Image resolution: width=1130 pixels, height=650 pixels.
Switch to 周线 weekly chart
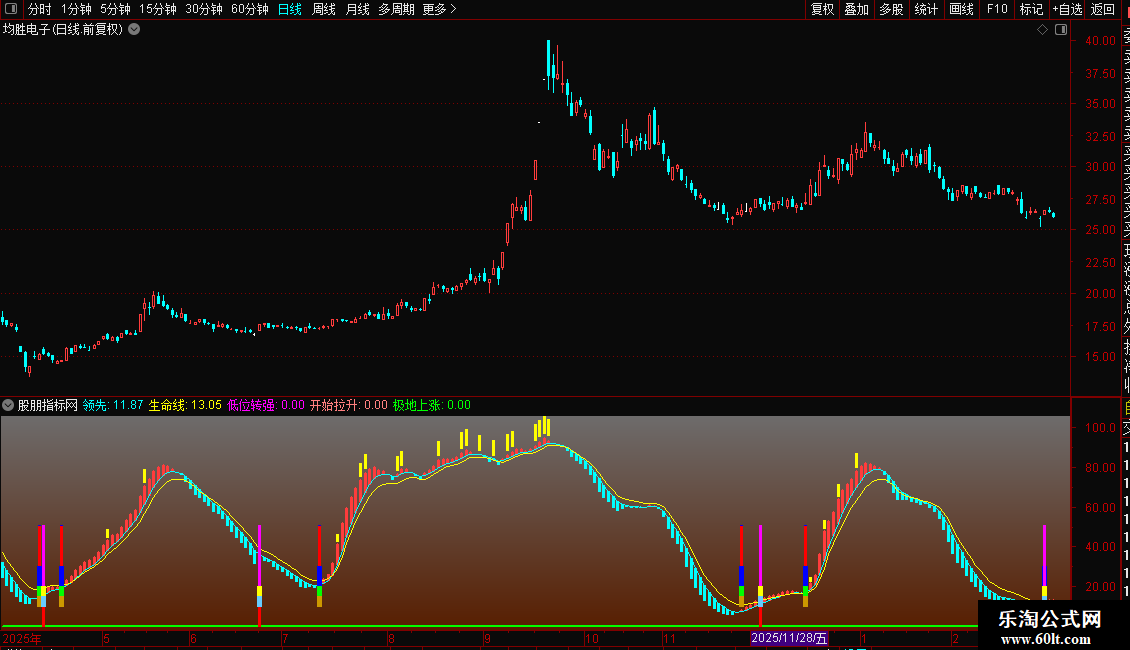click(x=324, y=9)
